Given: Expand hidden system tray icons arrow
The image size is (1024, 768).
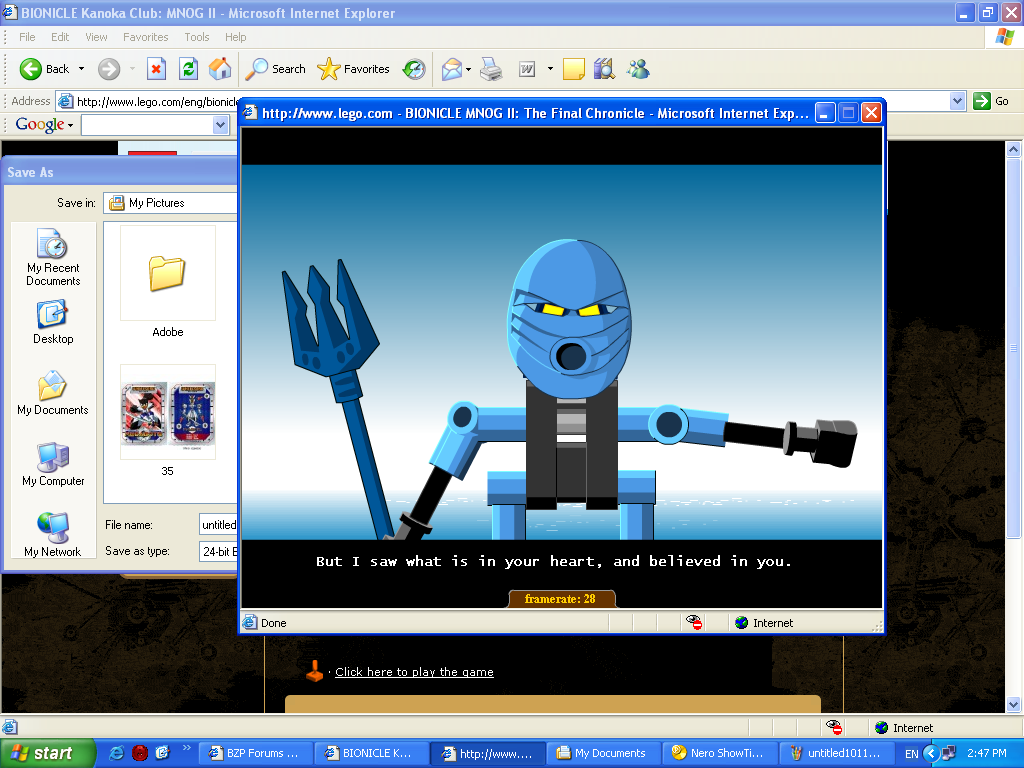Looking at the screenshot, I should point(931,754).
